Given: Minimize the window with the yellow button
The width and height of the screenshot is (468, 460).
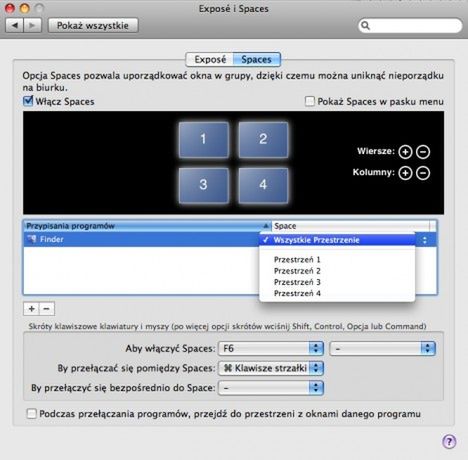Looking at the screenshot, I should pos(25,9).
